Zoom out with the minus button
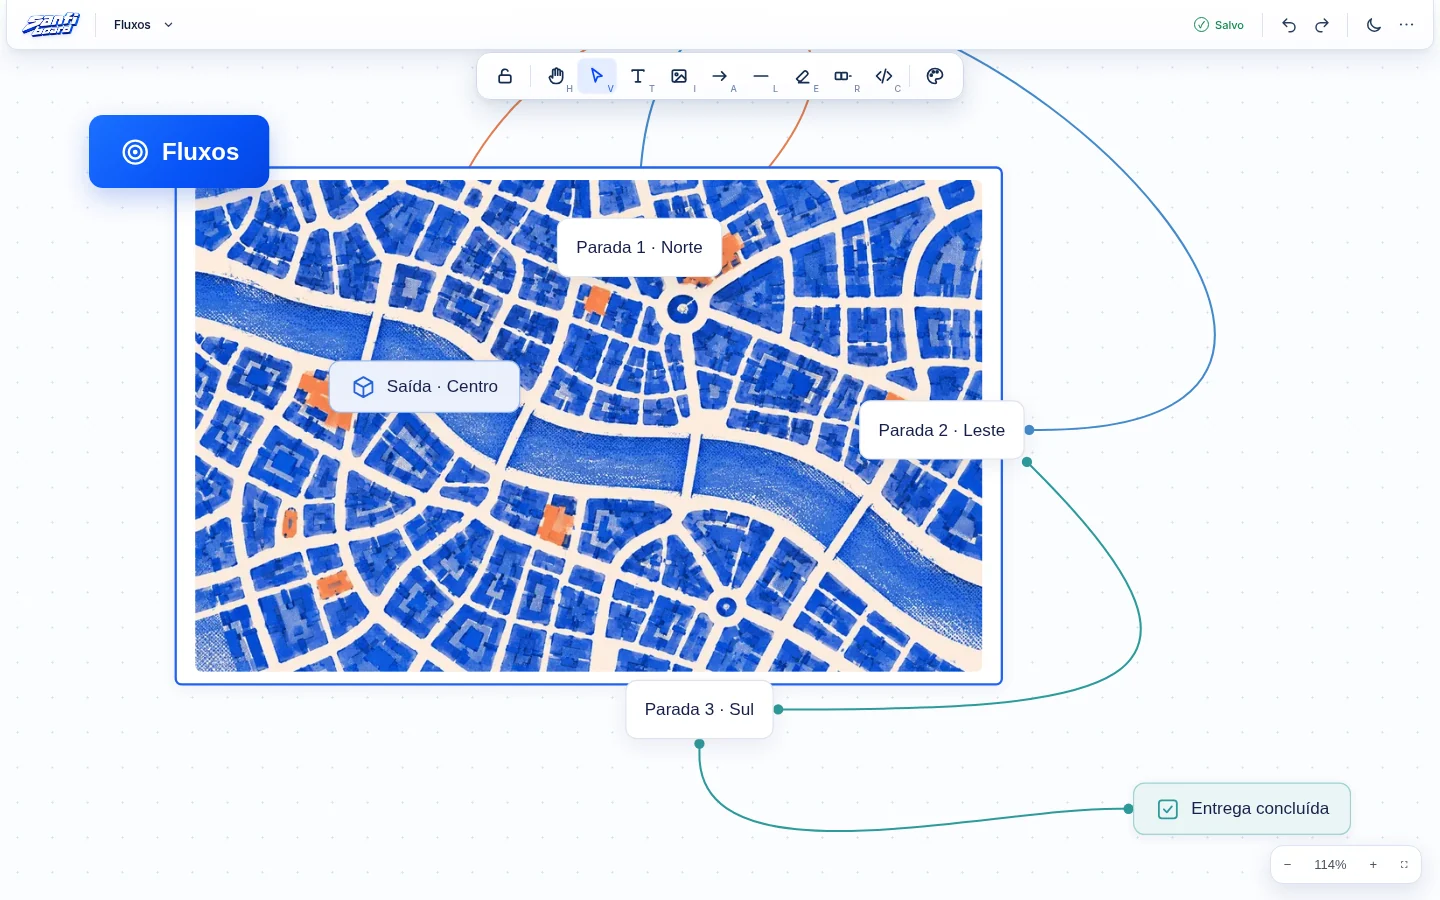The width and height of the screenshot is (1440, 900). point(1288,865)
